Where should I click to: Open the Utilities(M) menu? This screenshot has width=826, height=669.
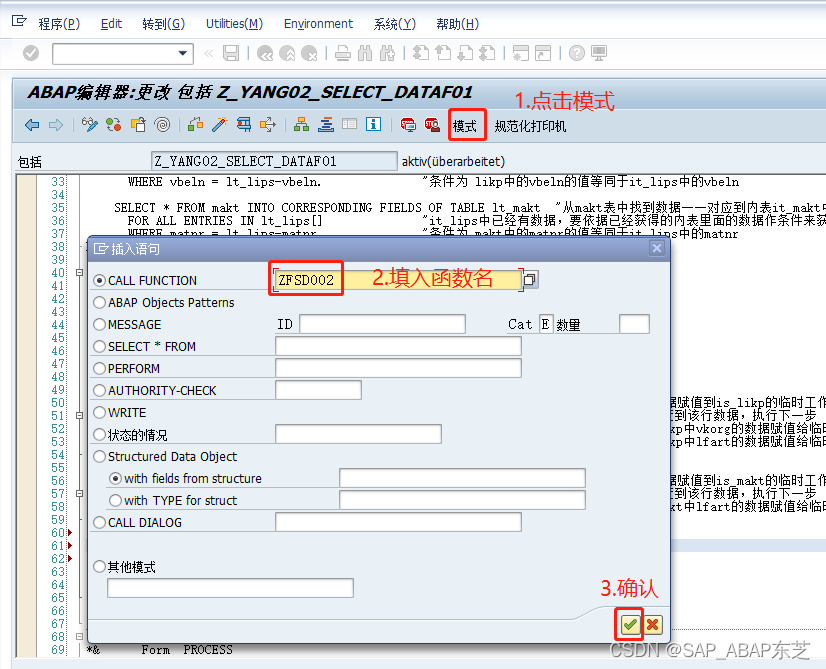(233, 24)
